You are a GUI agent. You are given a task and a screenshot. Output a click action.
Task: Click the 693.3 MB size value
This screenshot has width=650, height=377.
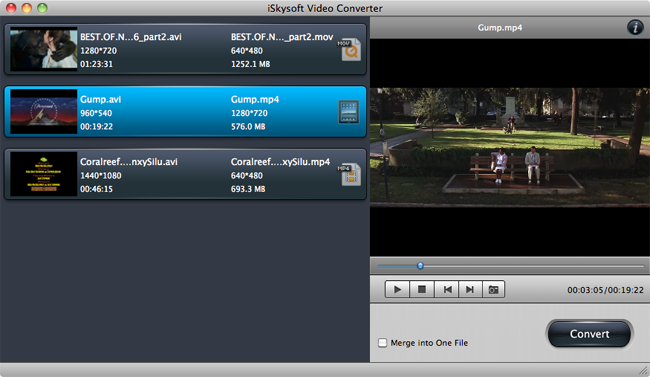click(248, 189)
